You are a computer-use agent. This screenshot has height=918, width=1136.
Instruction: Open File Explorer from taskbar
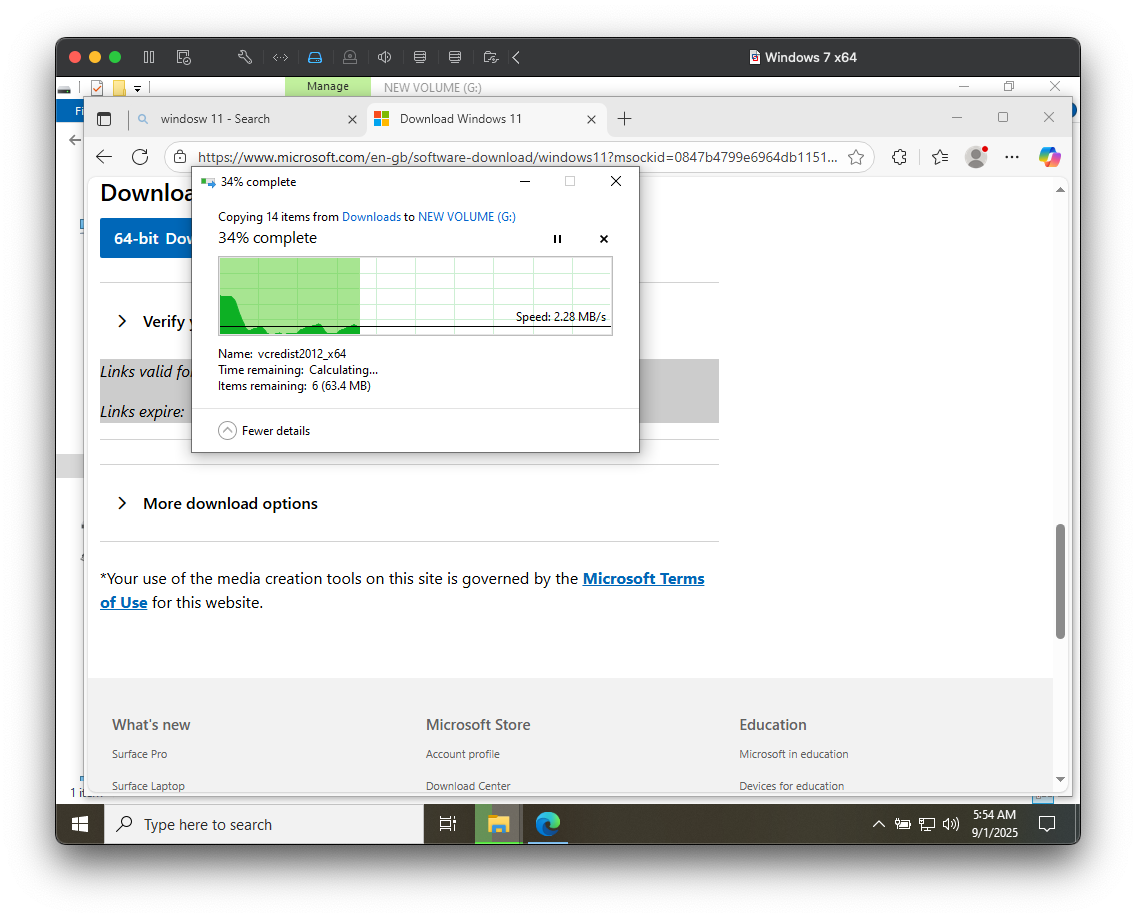click(x=498, y=824)
